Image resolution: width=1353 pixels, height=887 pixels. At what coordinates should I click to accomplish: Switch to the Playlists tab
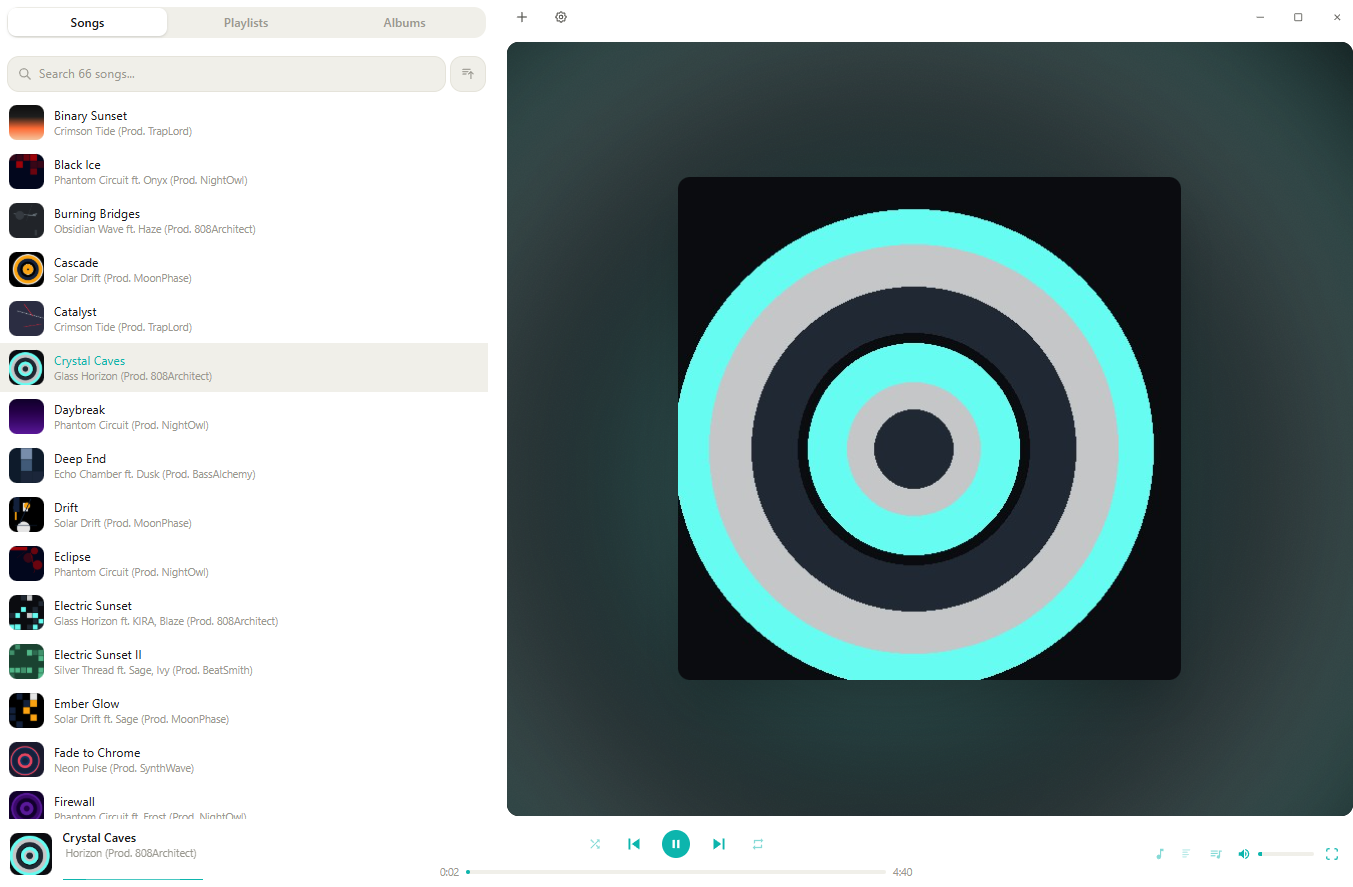(245, 22)
